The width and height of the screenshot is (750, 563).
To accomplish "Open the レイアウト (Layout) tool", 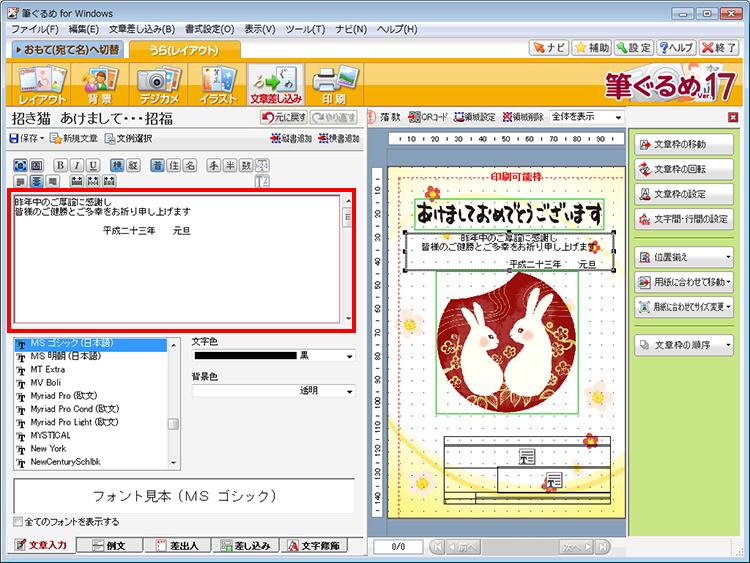I will pyautogui.click(x=42, y=85).
